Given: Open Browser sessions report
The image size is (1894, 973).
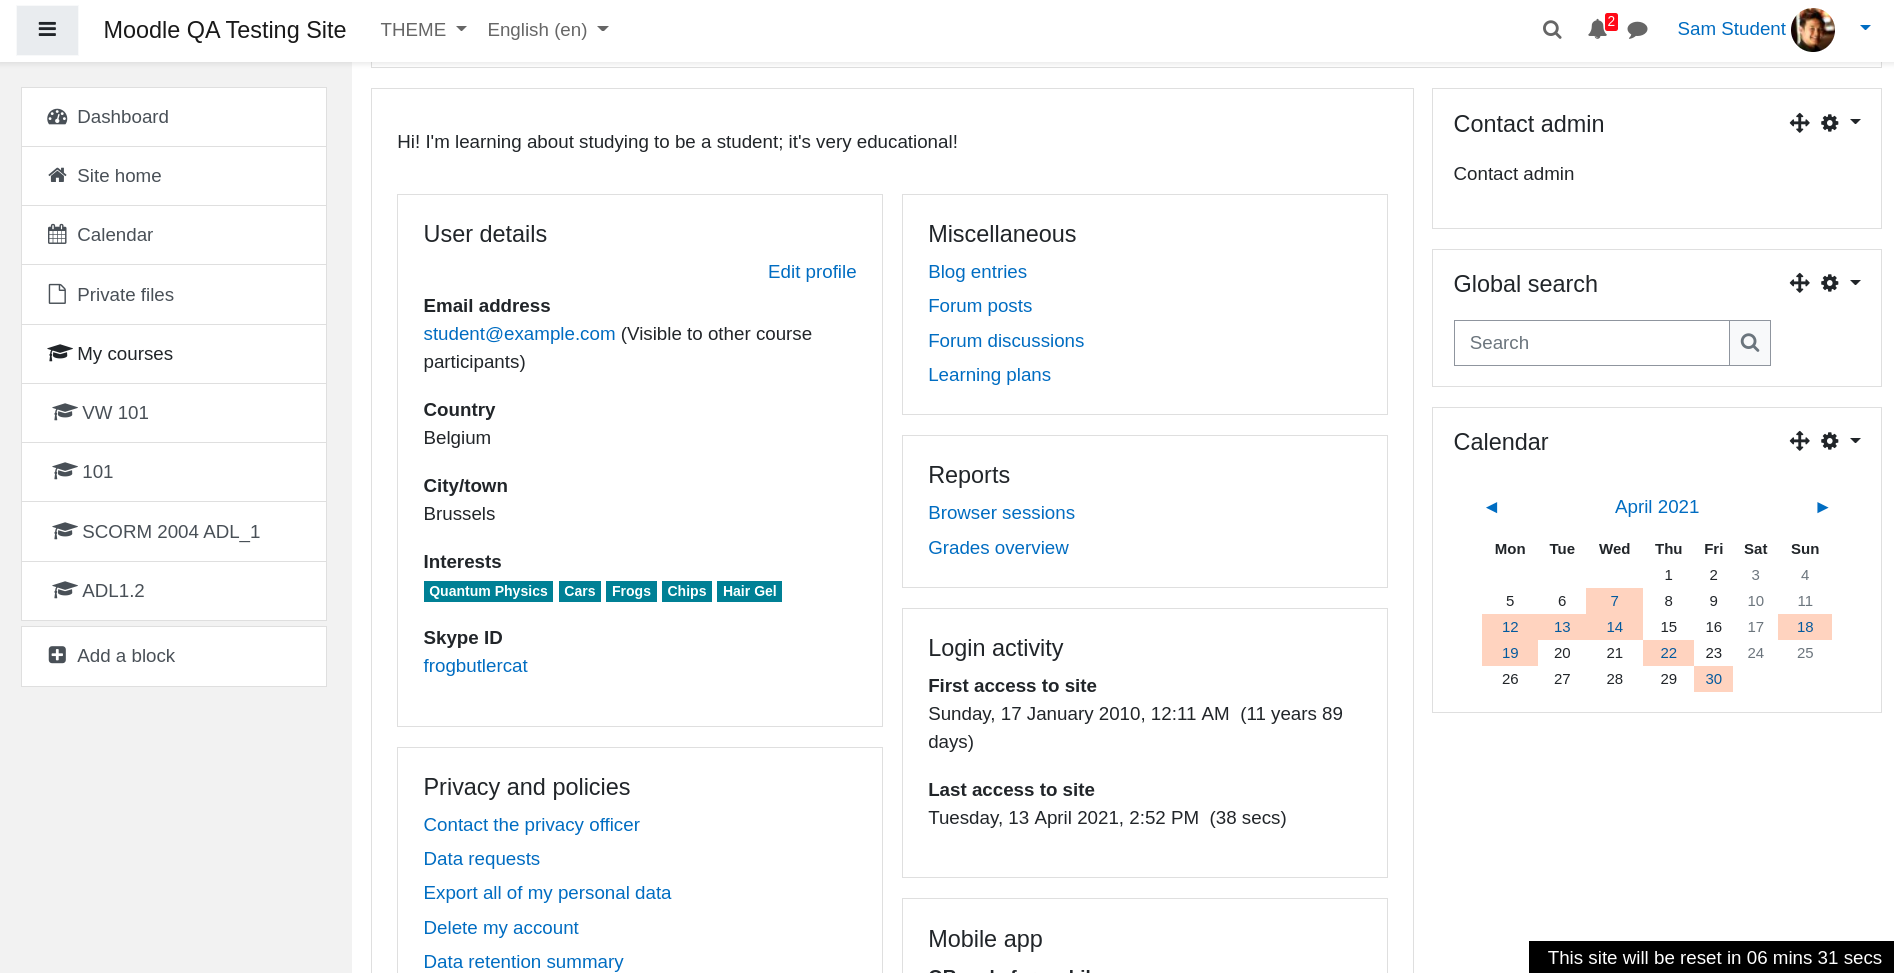Looking at the screenshot, I should coord(1001,513).
